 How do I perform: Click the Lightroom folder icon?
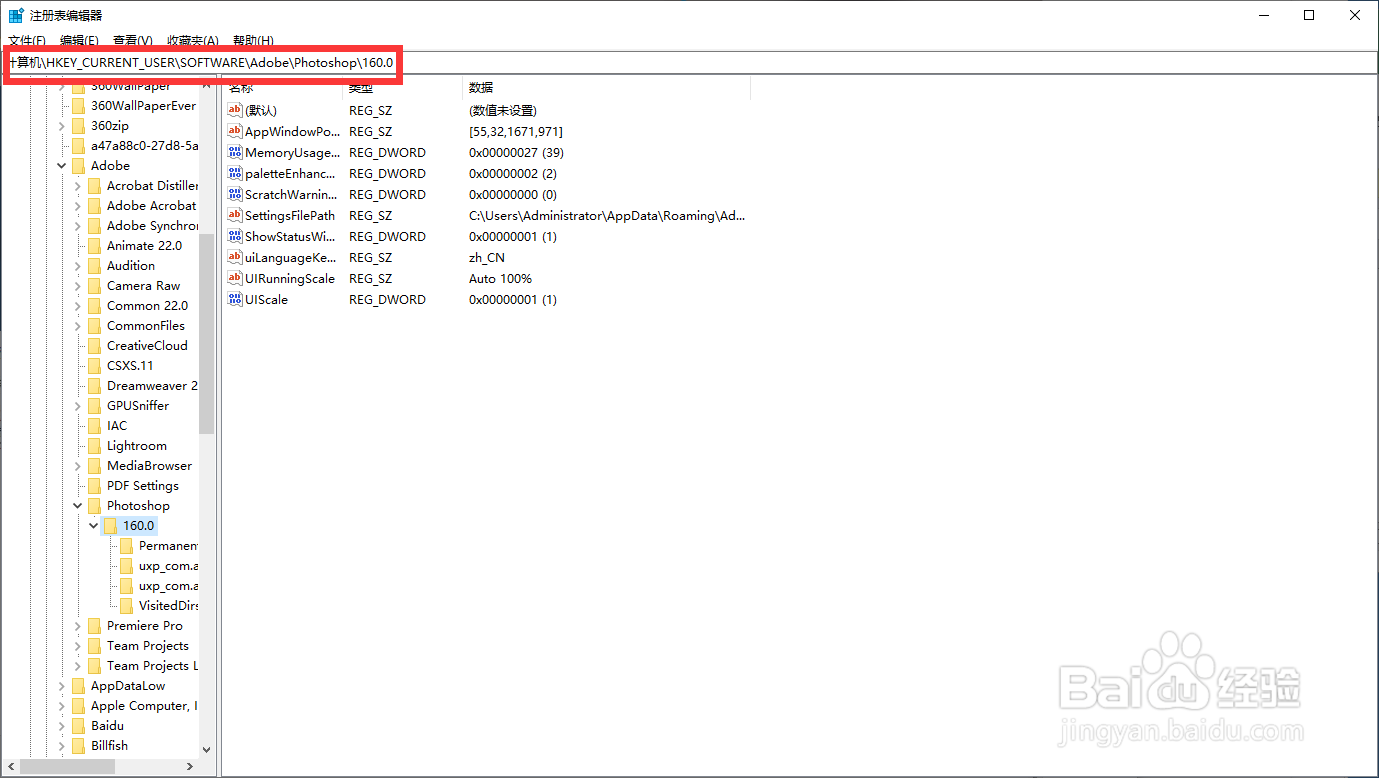pyautogui.click(x=95, y=446)
